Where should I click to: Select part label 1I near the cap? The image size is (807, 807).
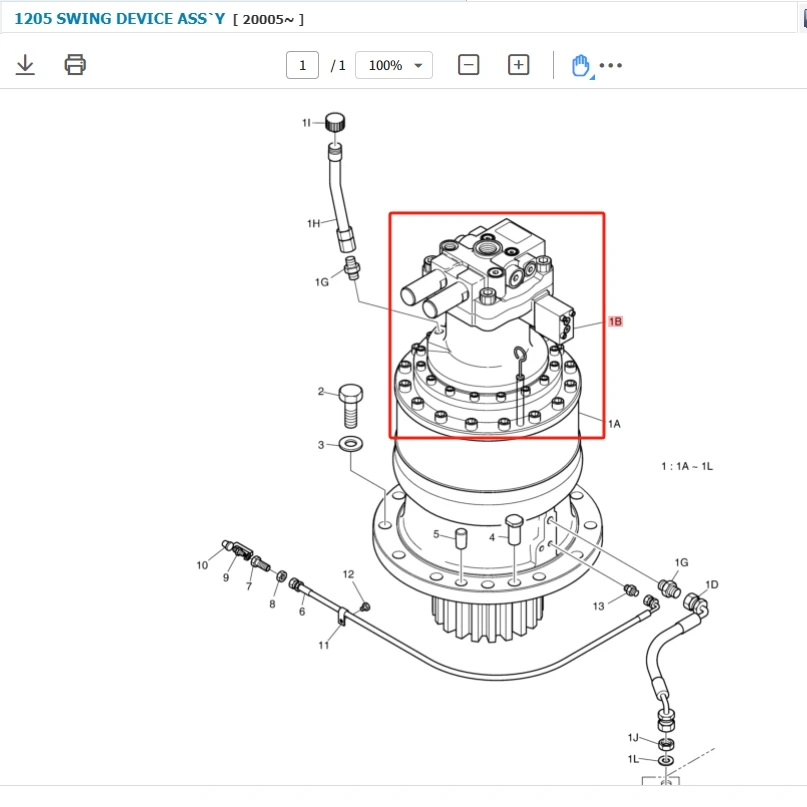click(x=308, y=122)
